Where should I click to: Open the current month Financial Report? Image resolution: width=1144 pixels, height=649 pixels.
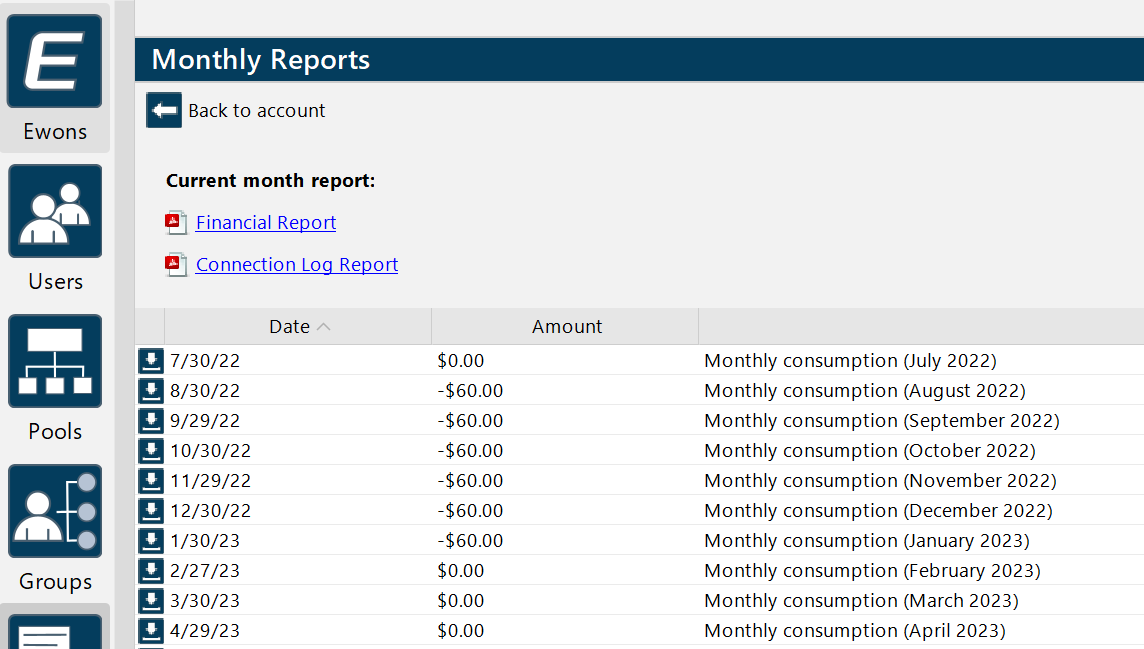click(x=266, y=223)
